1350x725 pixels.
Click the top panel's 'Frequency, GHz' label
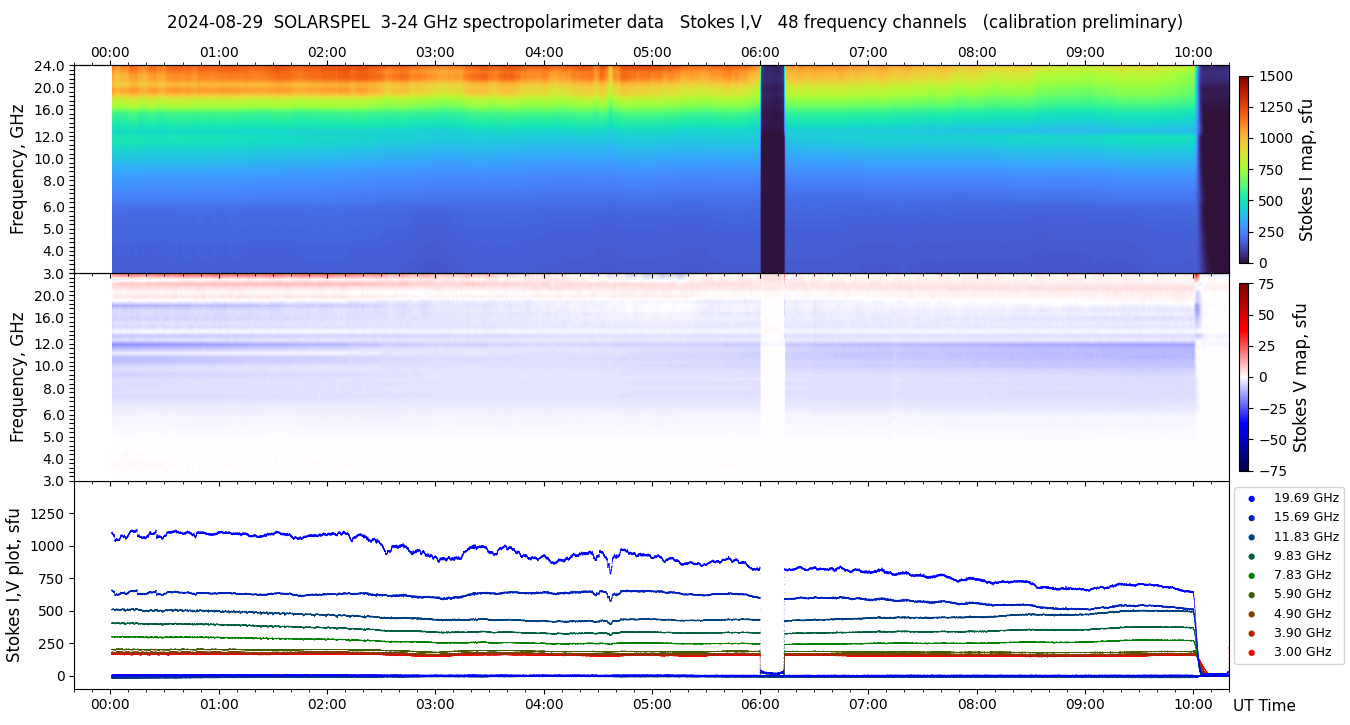(x=17, y=169)
